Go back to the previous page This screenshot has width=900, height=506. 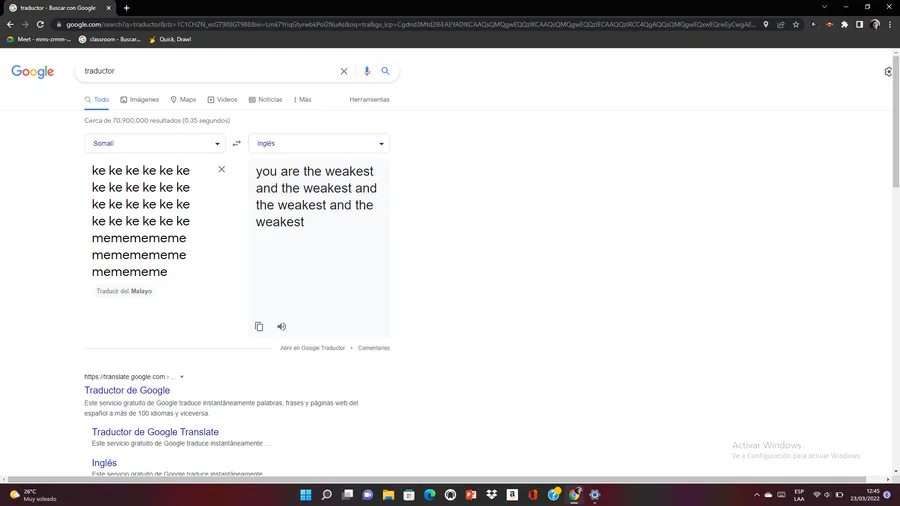pos(10,25)
